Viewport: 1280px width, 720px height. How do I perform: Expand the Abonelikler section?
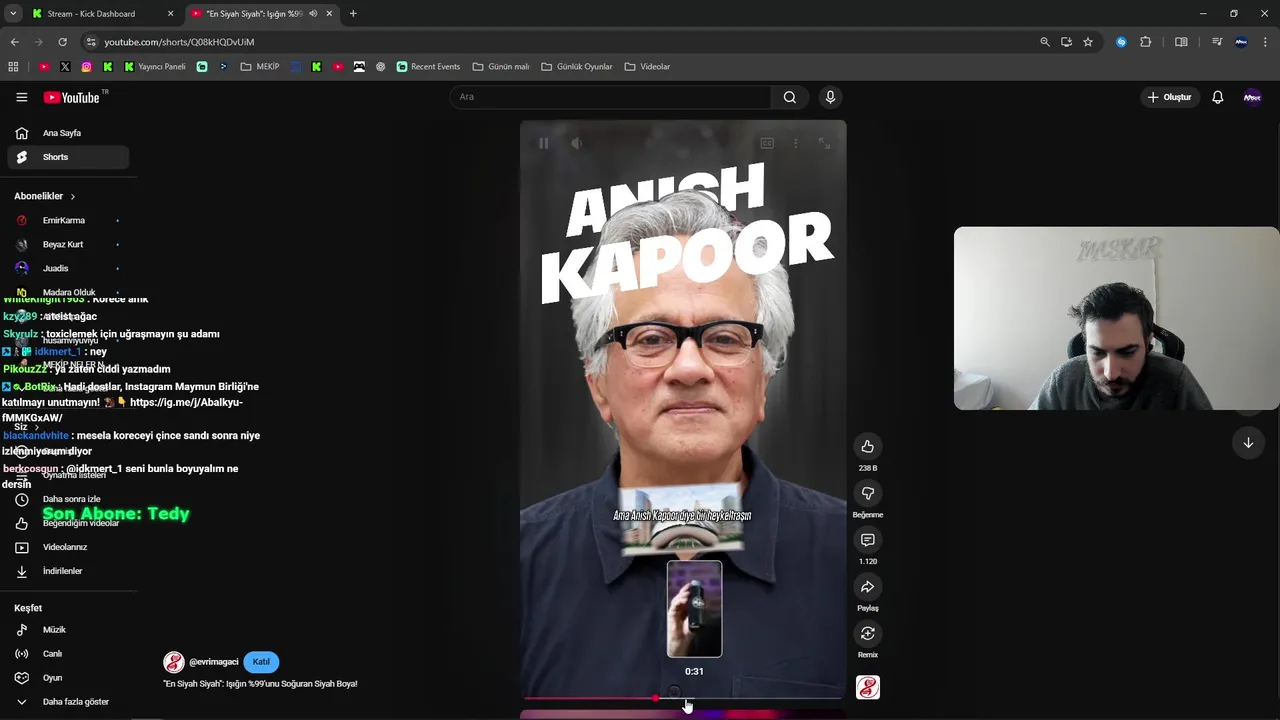[x=45, y=196]
